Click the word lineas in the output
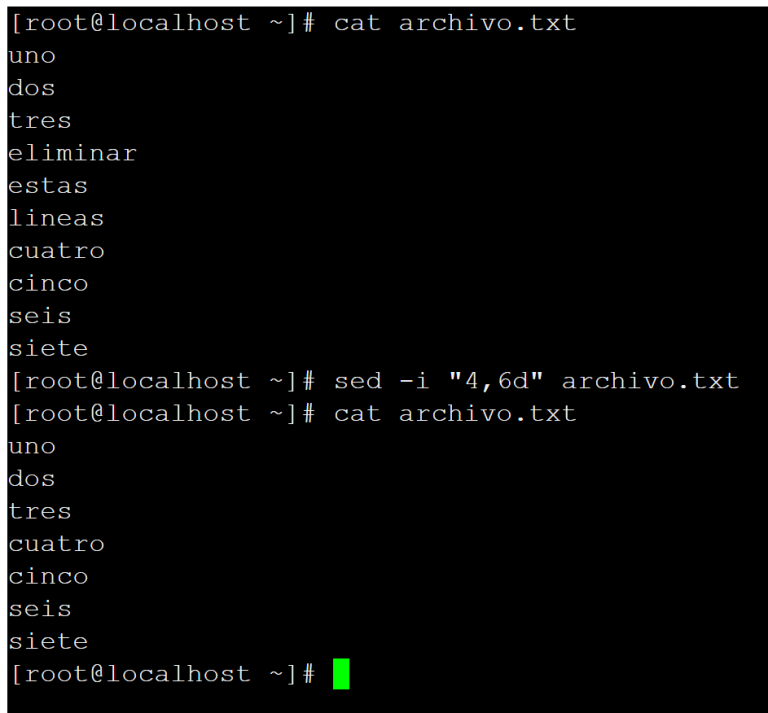 pyautogui.click(x=56, y=218)
